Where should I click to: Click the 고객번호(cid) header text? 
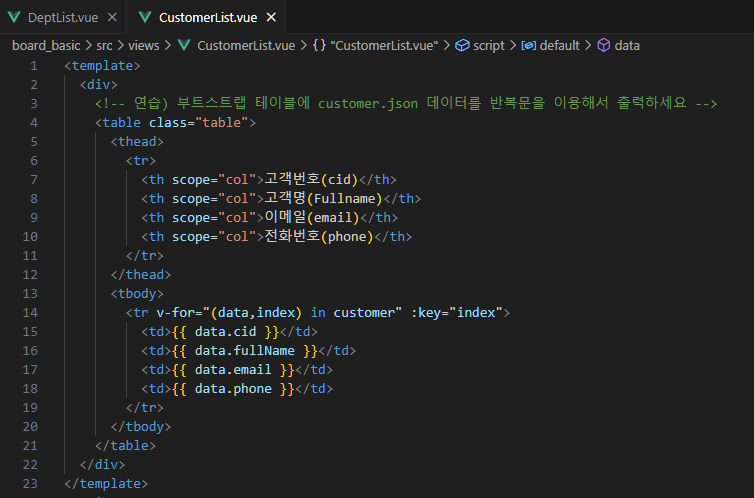click(311, 180)
